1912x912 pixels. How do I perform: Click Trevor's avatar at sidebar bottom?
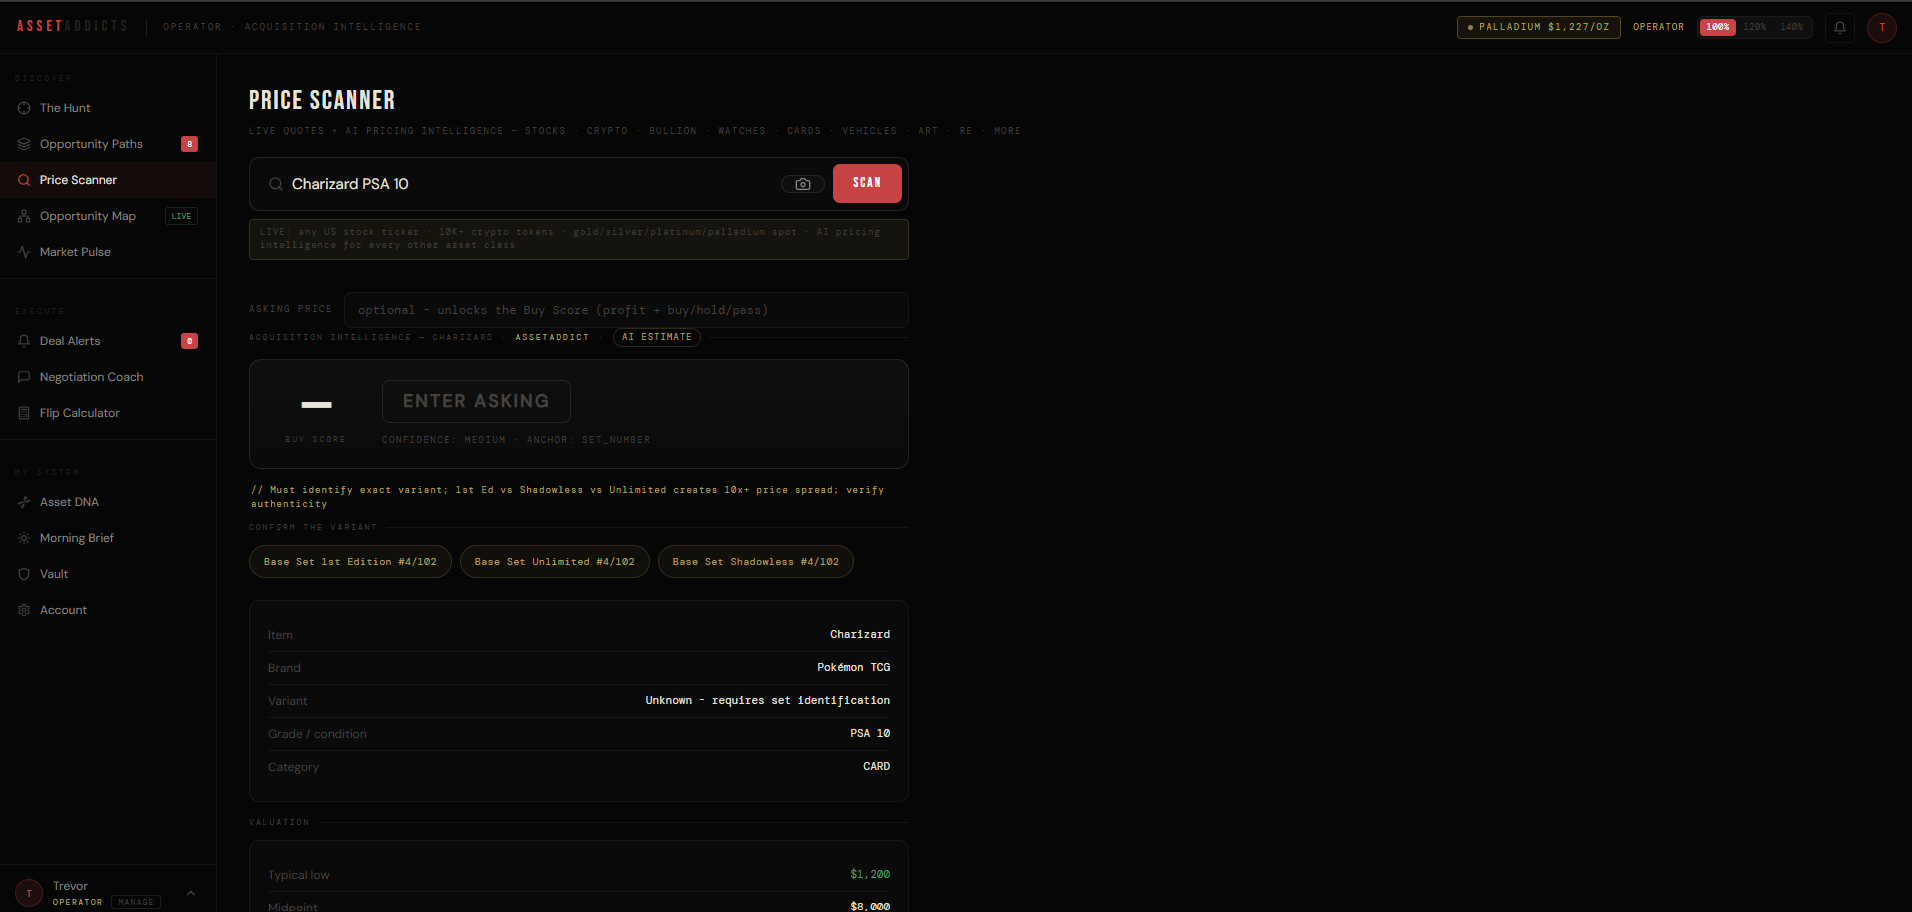pyautogui.click(x=29, y=893)
